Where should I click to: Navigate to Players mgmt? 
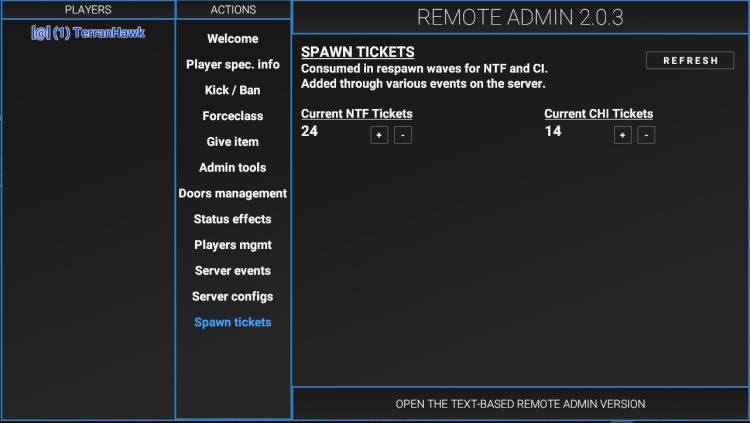tap(233, 245)
